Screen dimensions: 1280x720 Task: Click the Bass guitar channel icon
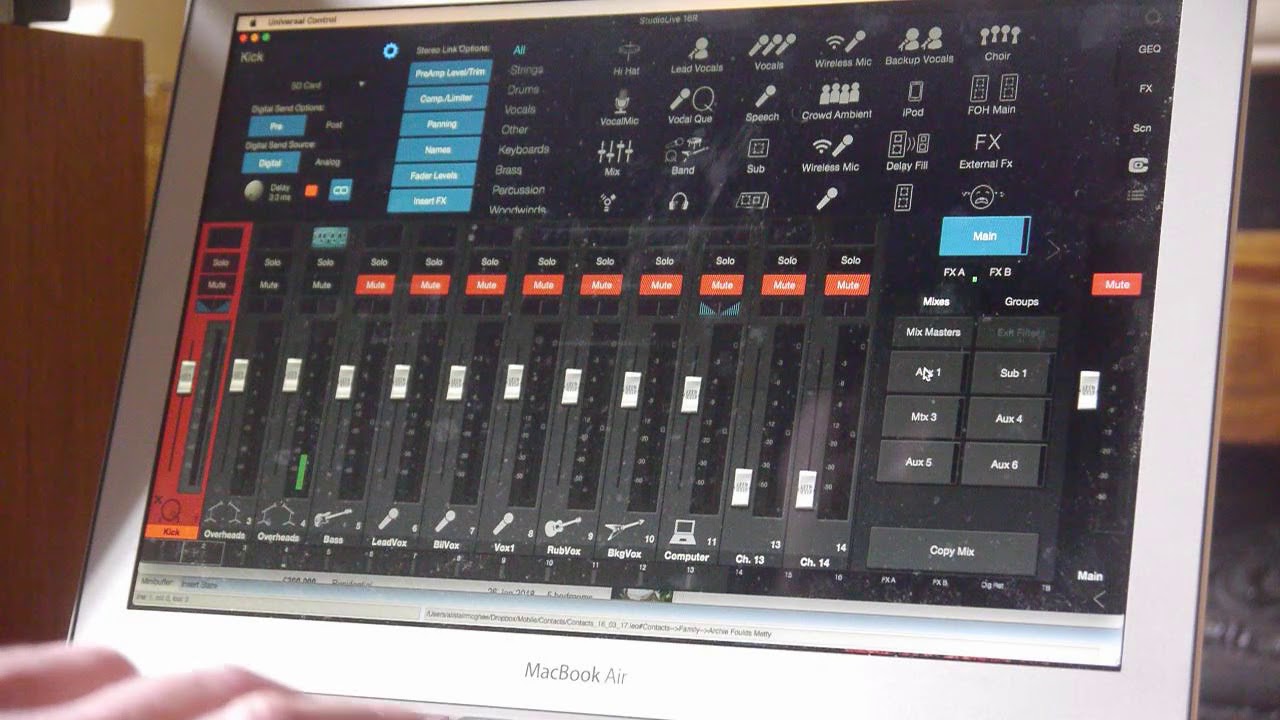point(333,518)
